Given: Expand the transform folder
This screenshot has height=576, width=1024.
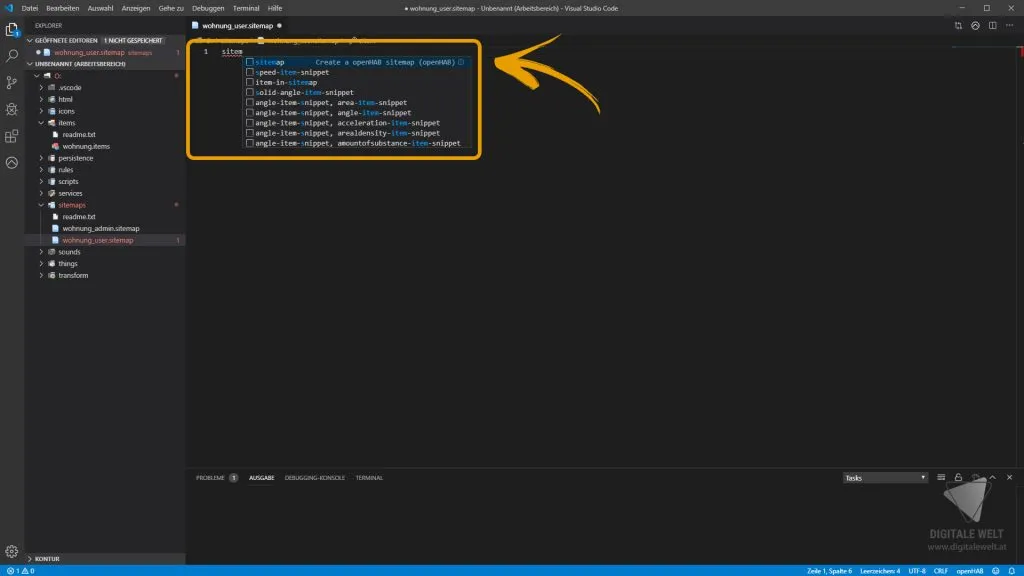Looking at the screenshot, I should tap(104, 276).
